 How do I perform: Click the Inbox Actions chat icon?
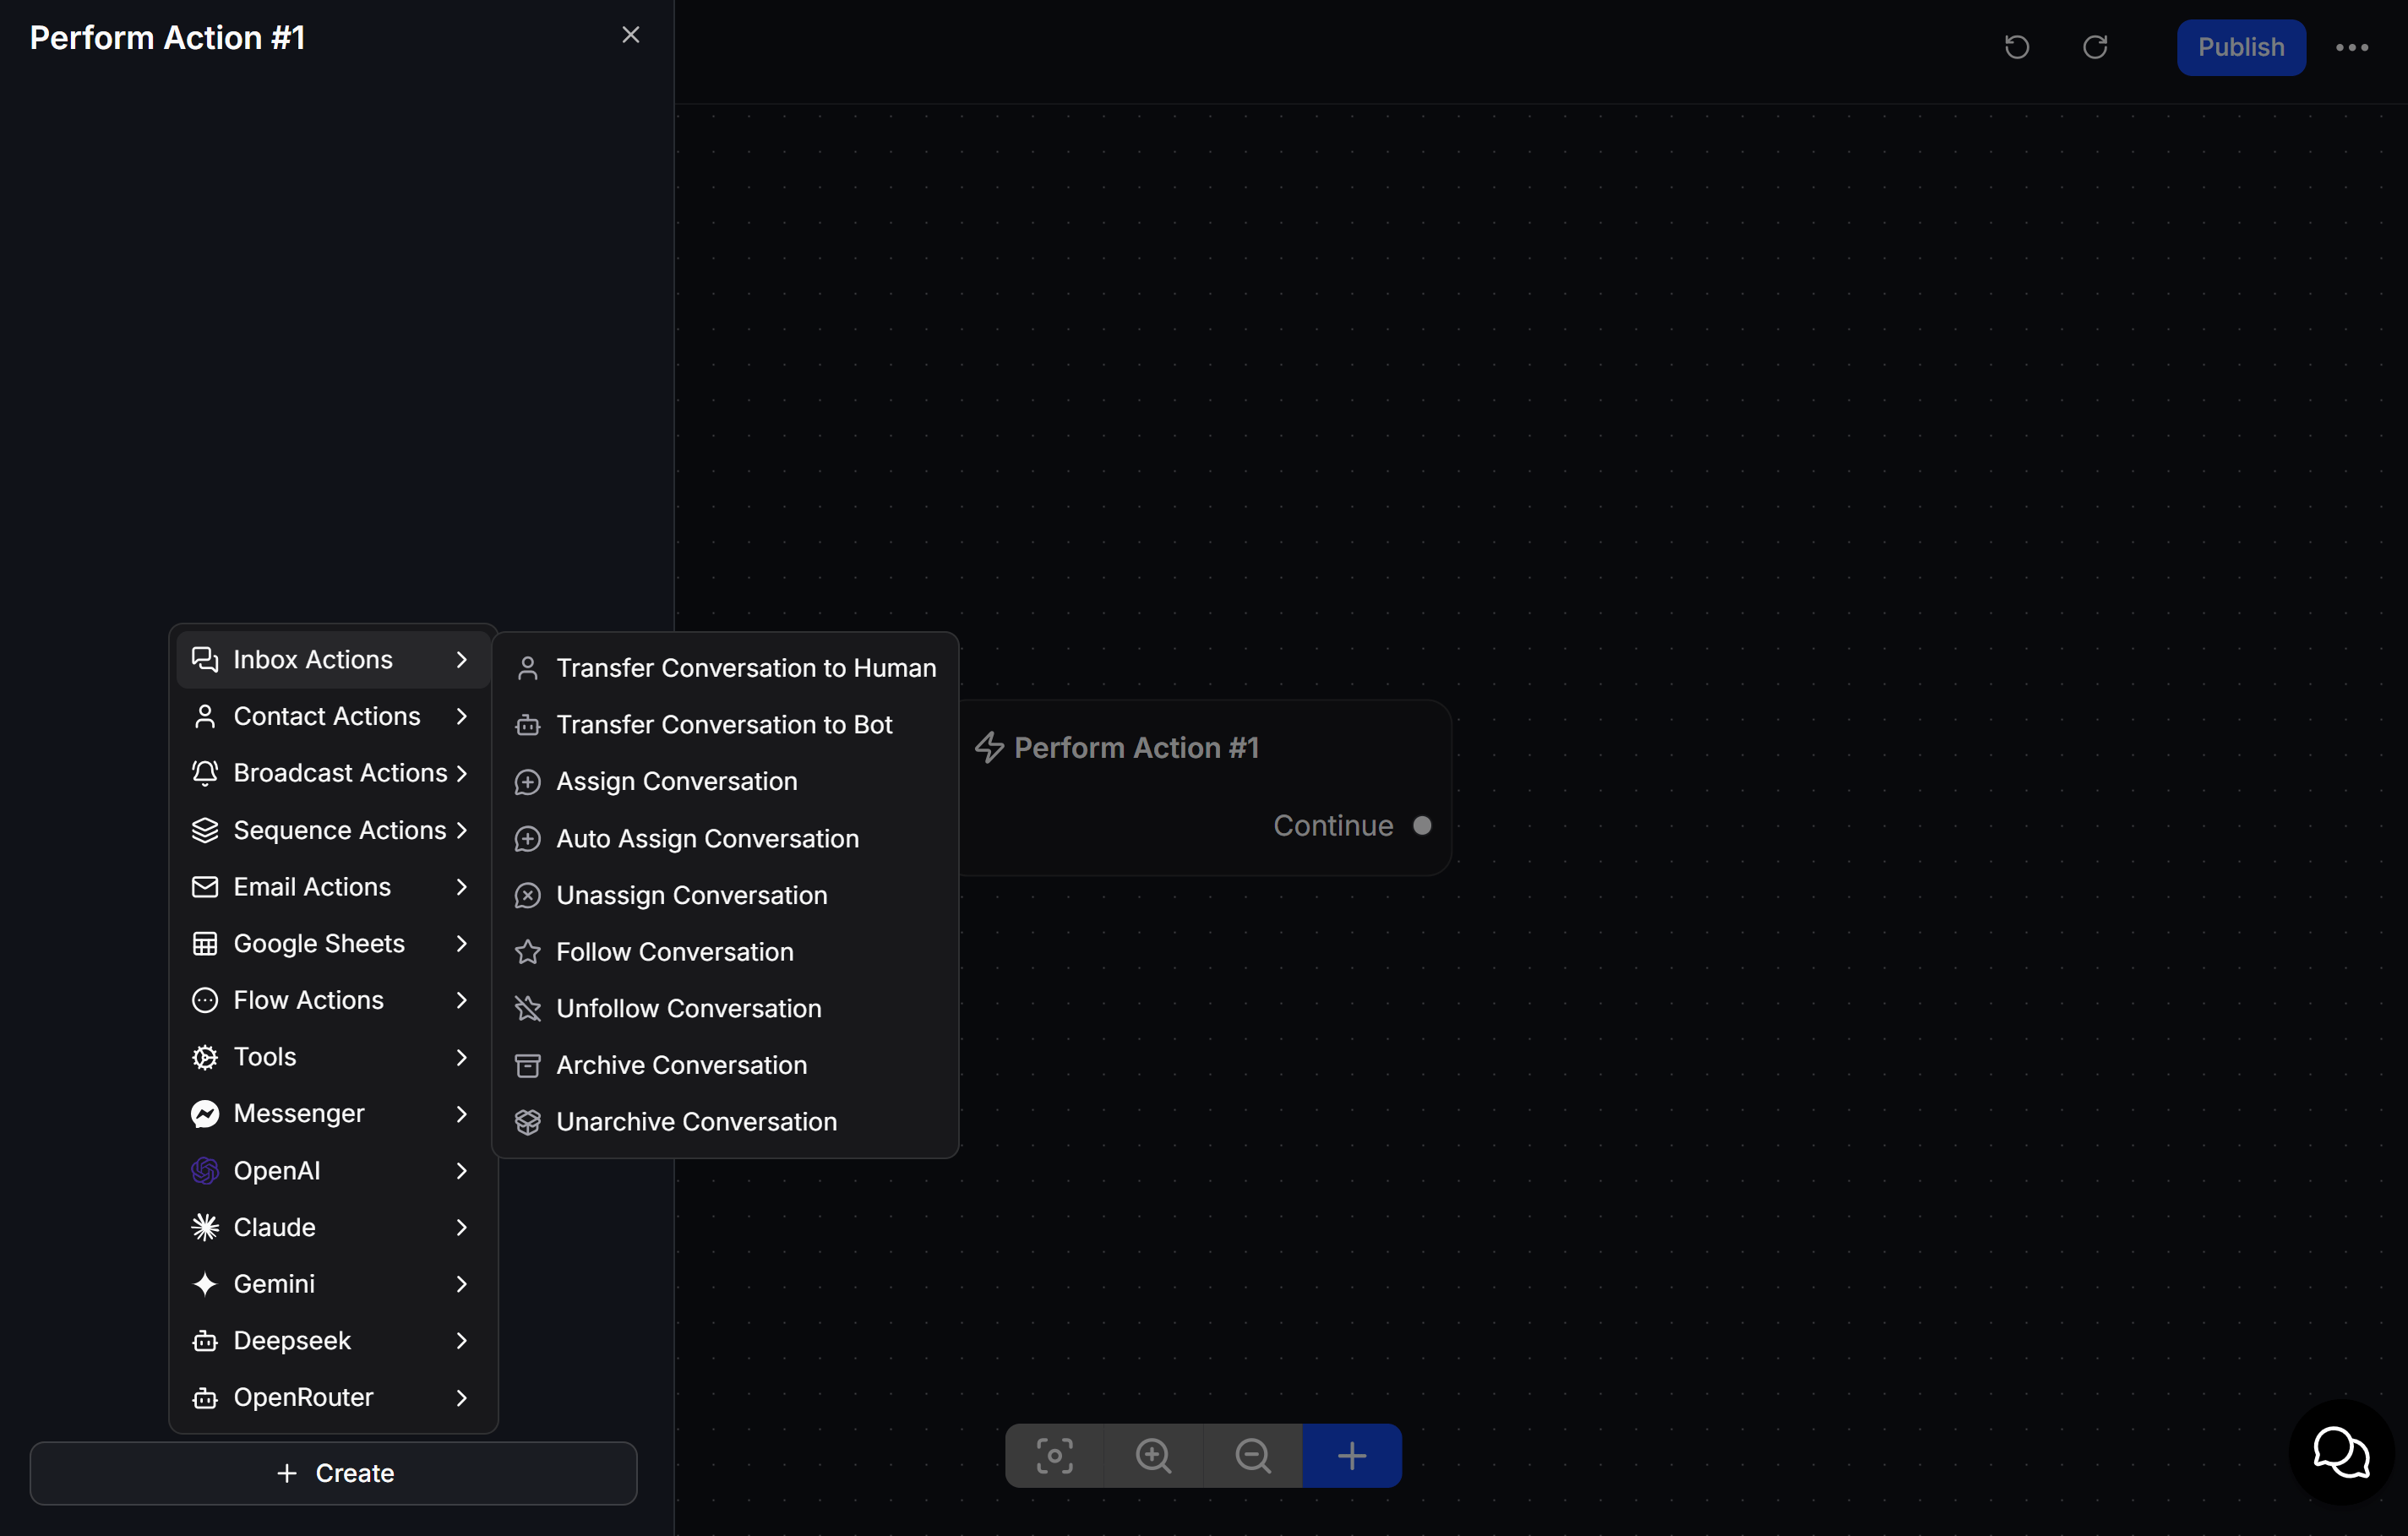click(x=205, y=659)
